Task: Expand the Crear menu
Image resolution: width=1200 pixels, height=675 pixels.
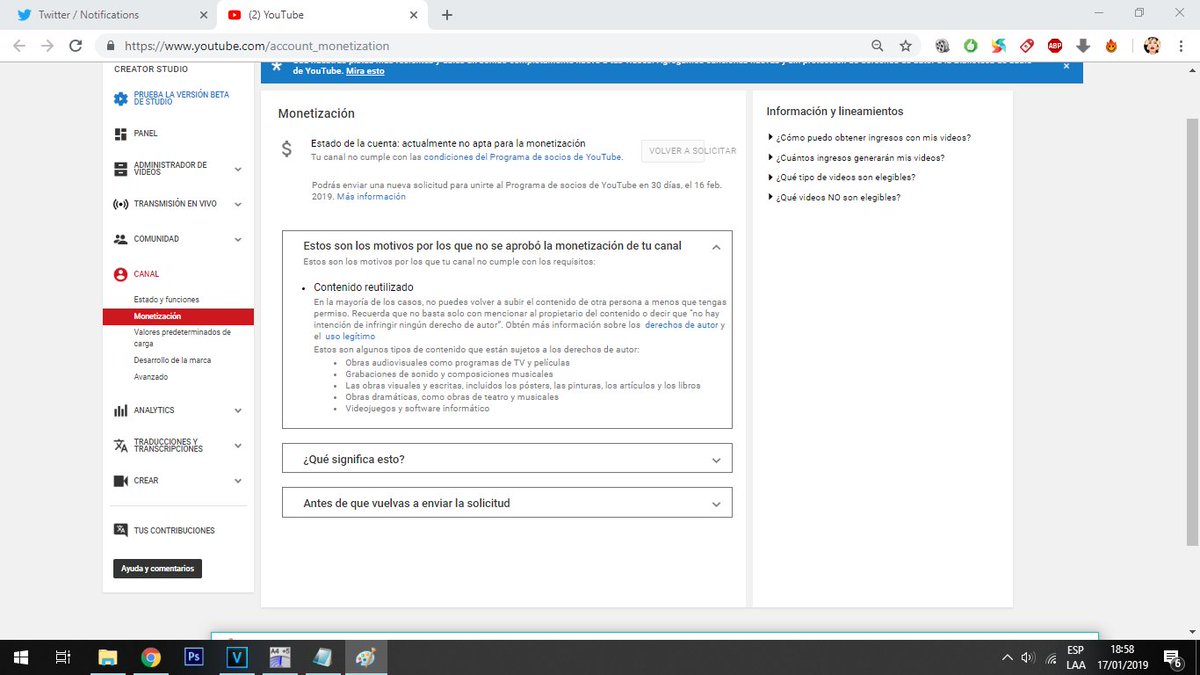Action: pyautogui.click(x=238, y=480)
